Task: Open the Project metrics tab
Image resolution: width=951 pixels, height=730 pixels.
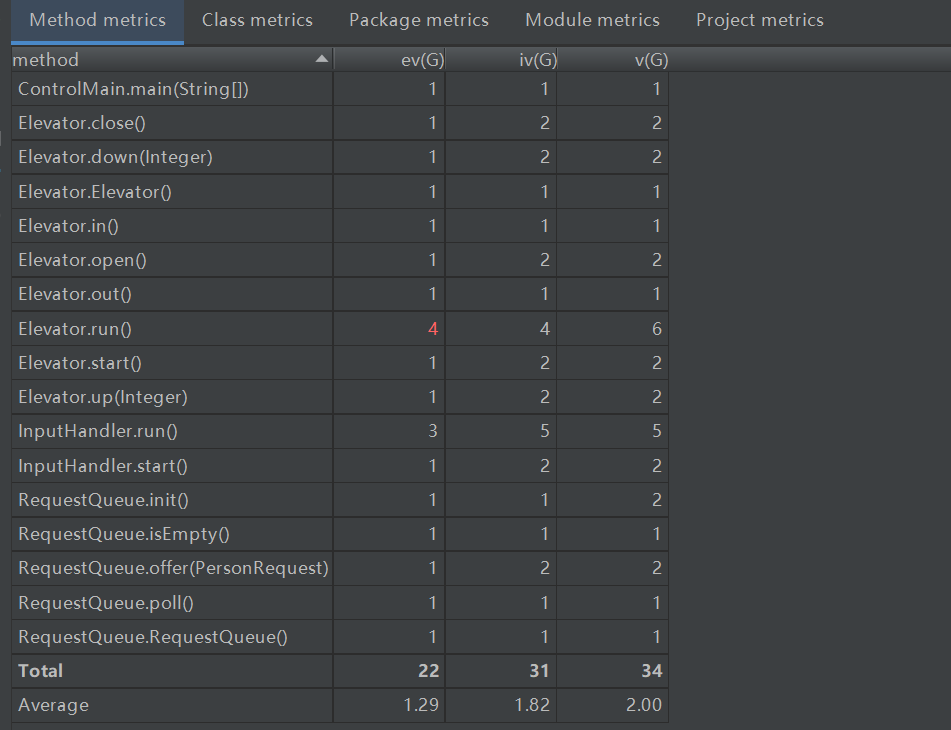Action: coord(760,20)
